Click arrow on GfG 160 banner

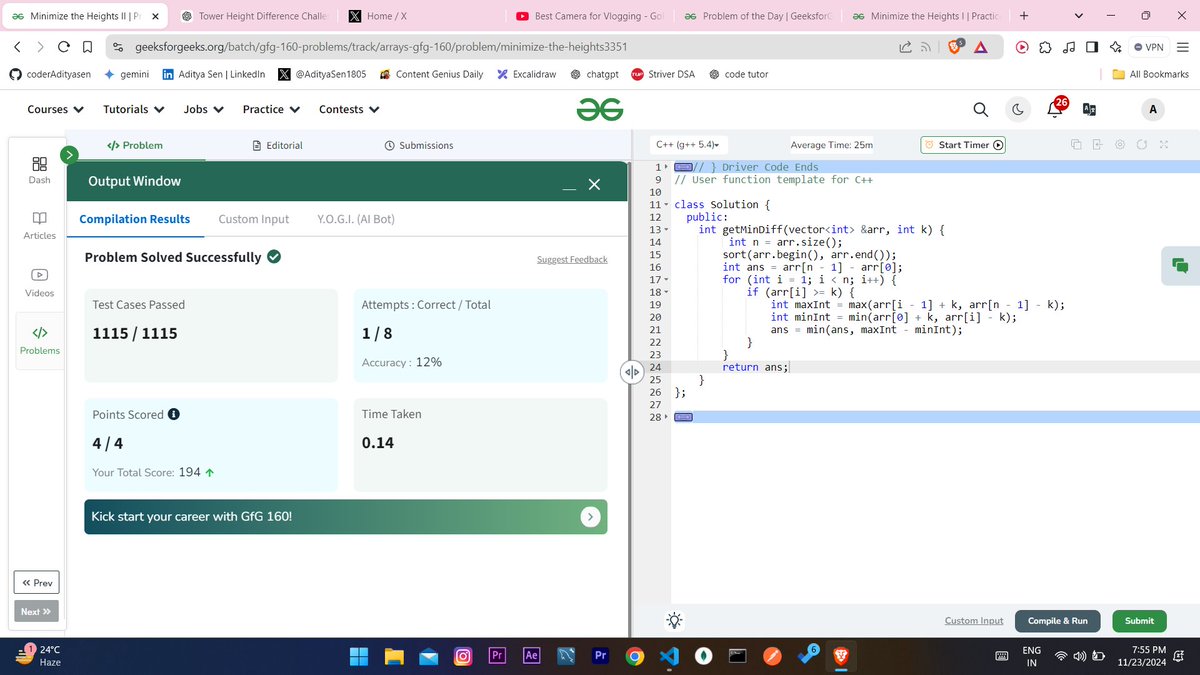pos(591,517)
